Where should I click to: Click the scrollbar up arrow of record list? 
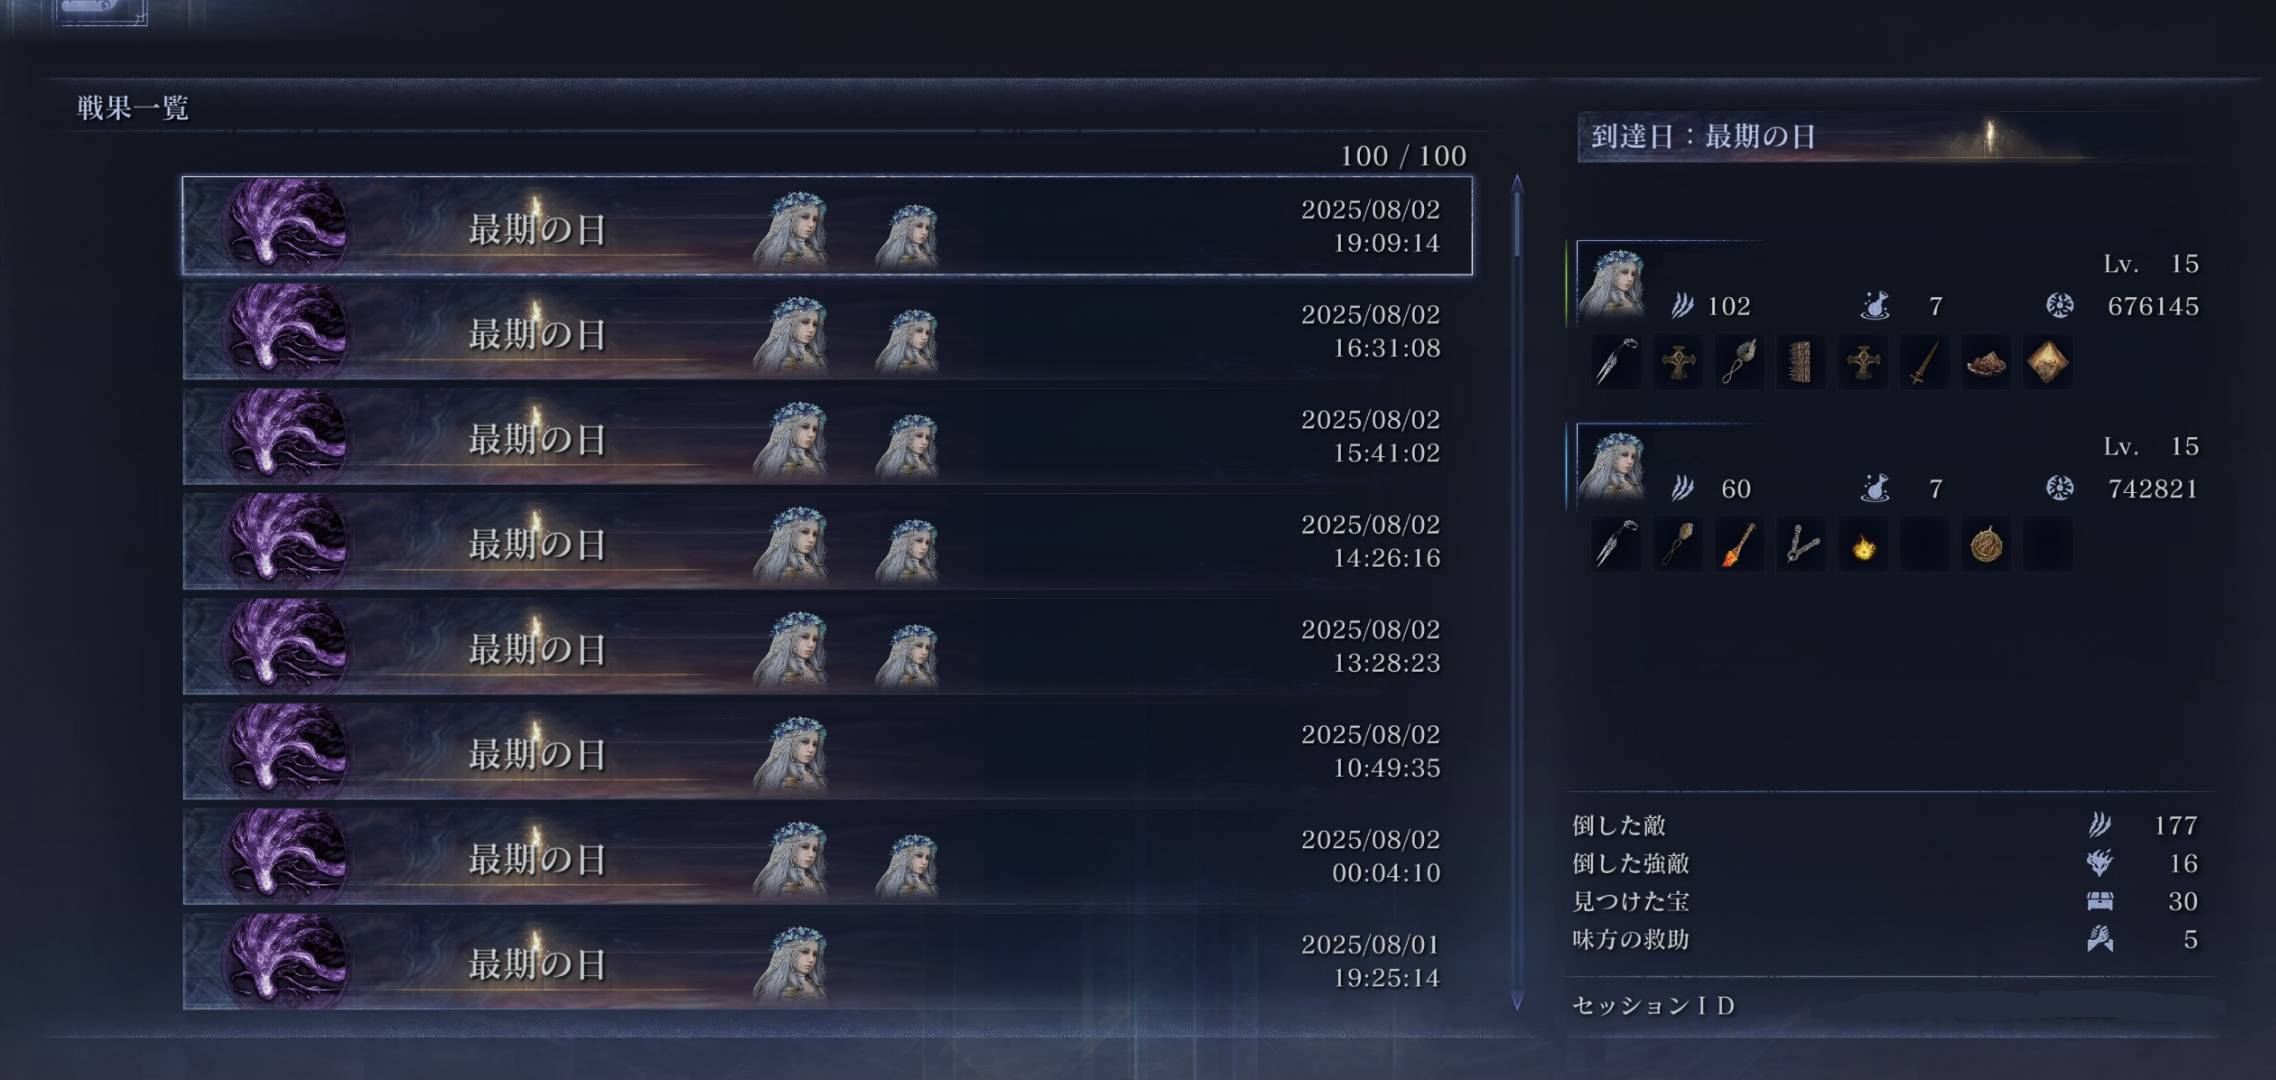[1517, 183]
